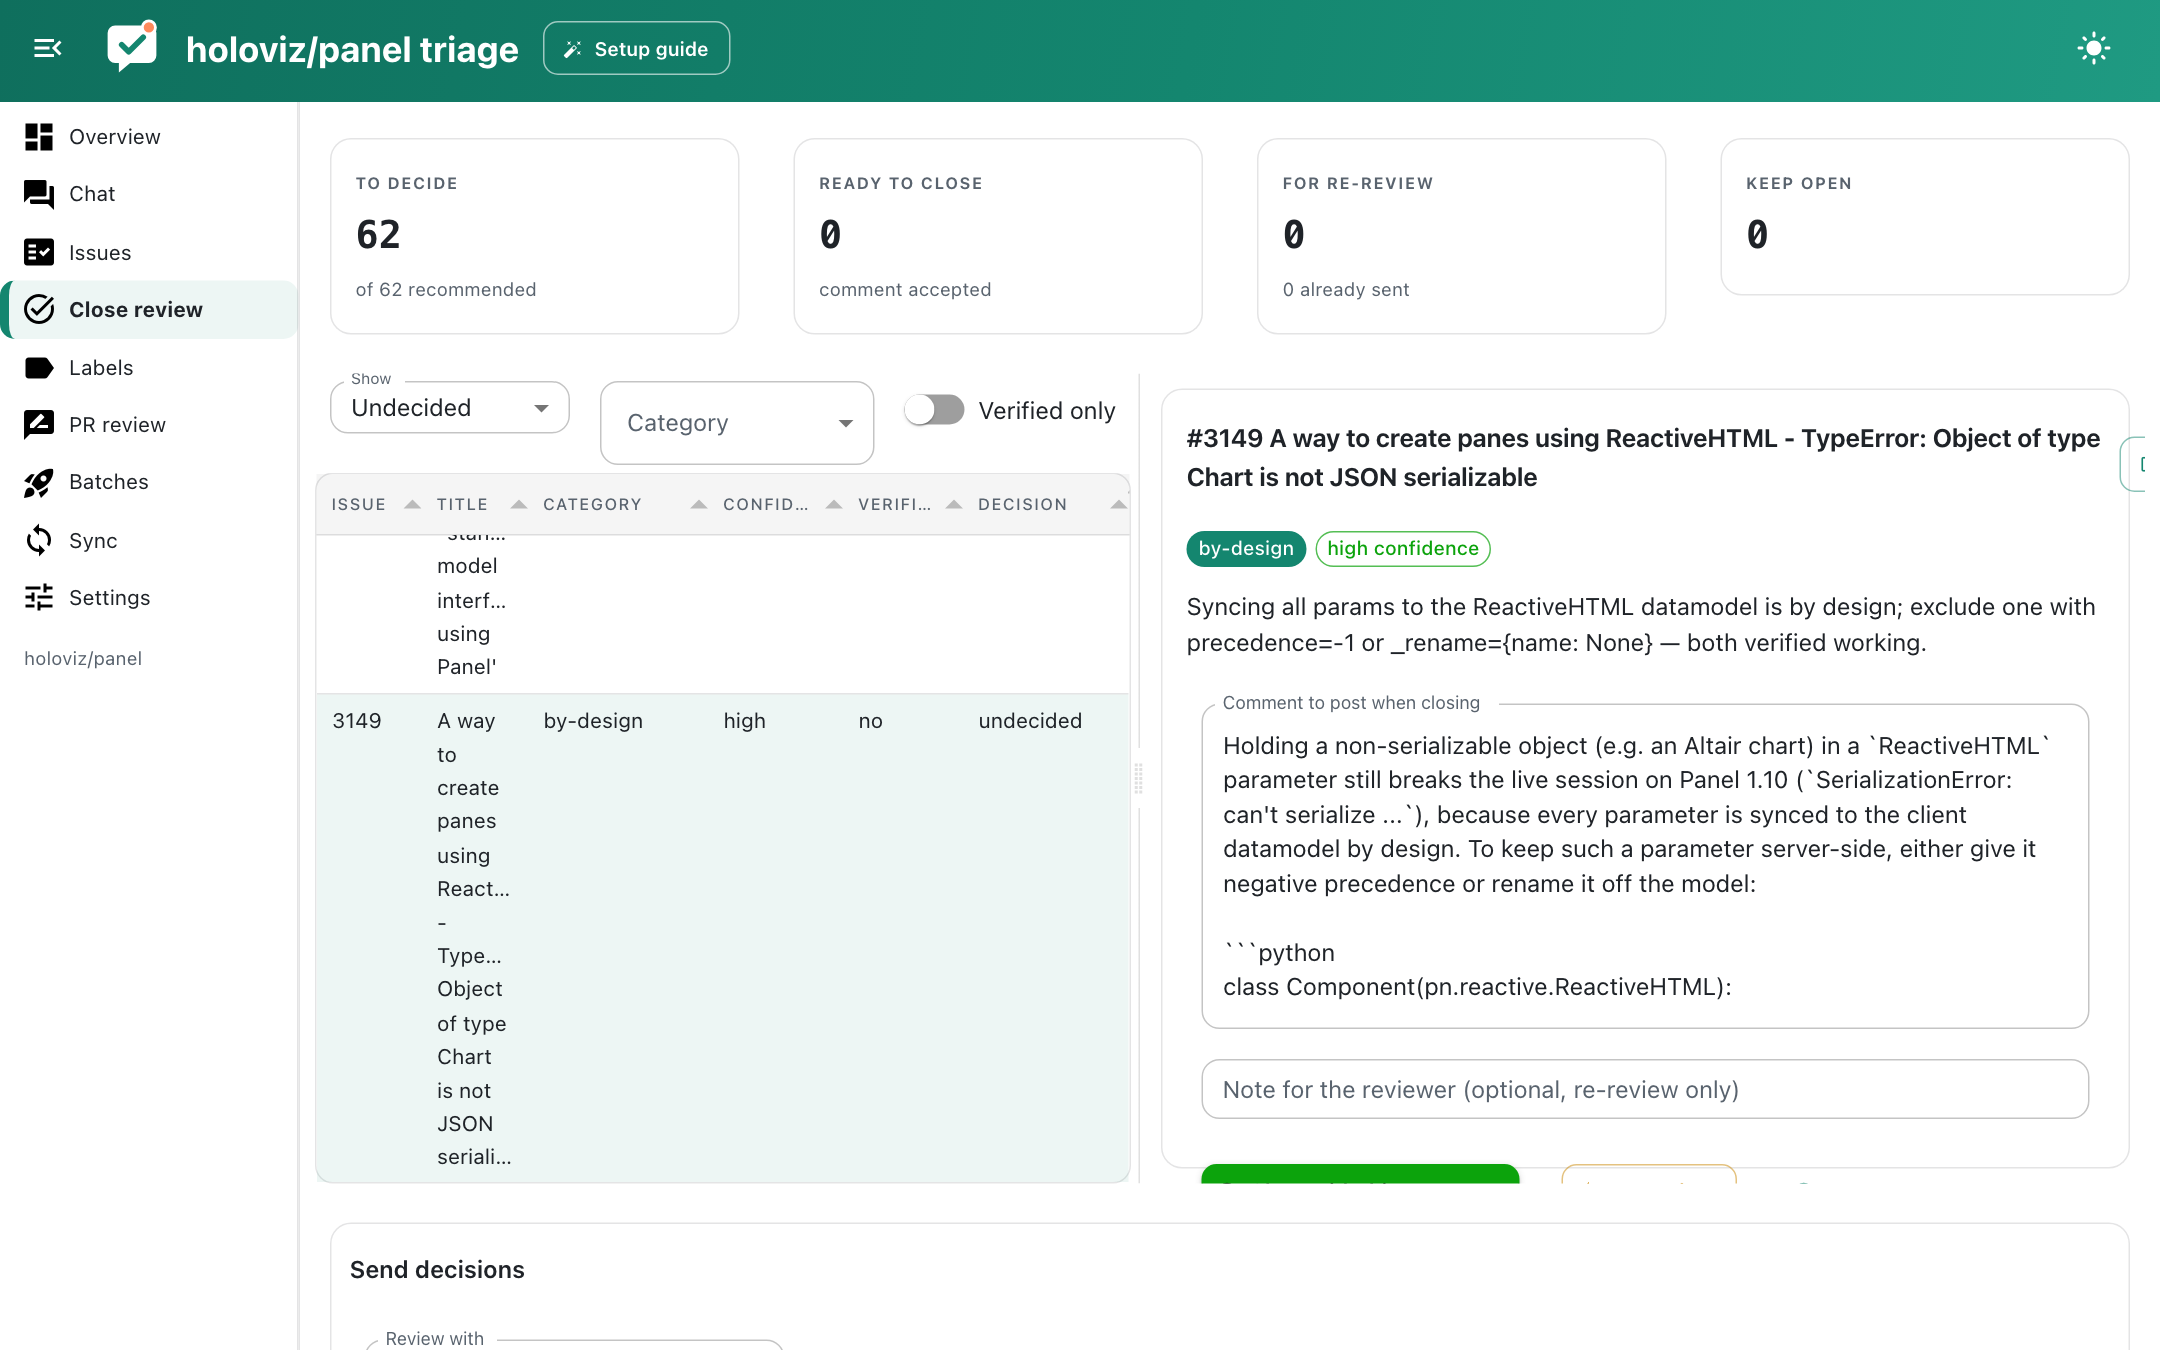Viewport: 2160px width, 1350px height.
Task: Click the 'undecided' decision cell for 3149
Action: point(1030,721)
